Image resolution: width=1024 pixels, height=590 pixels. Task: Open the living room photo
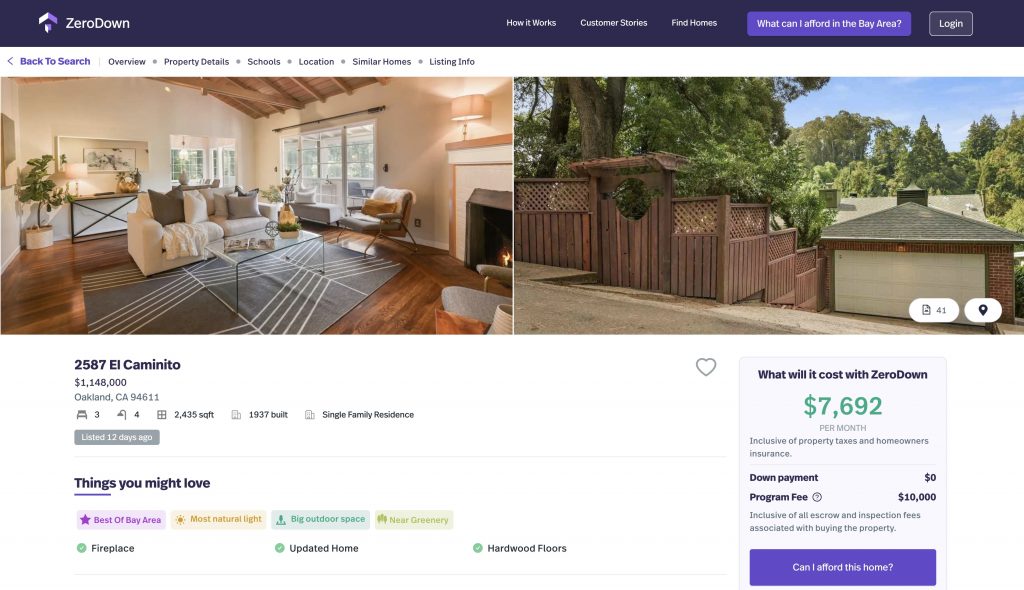[257, 206]
